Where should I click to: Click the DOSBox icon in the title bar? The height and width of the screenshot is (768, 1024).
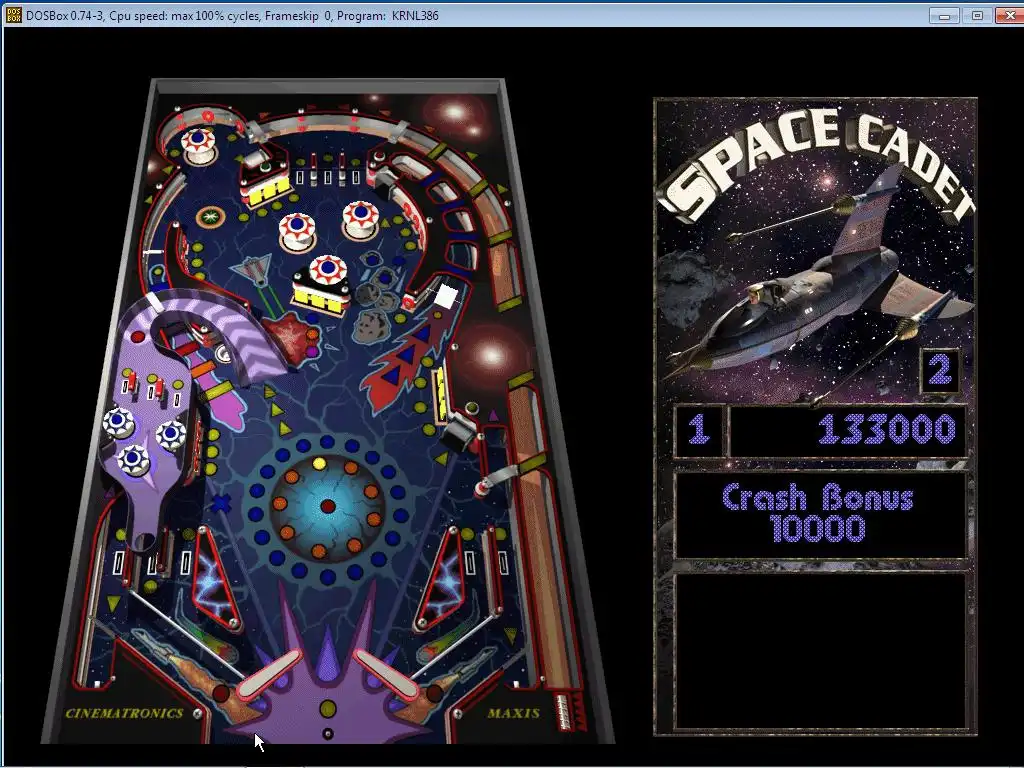tap(13, 14)
